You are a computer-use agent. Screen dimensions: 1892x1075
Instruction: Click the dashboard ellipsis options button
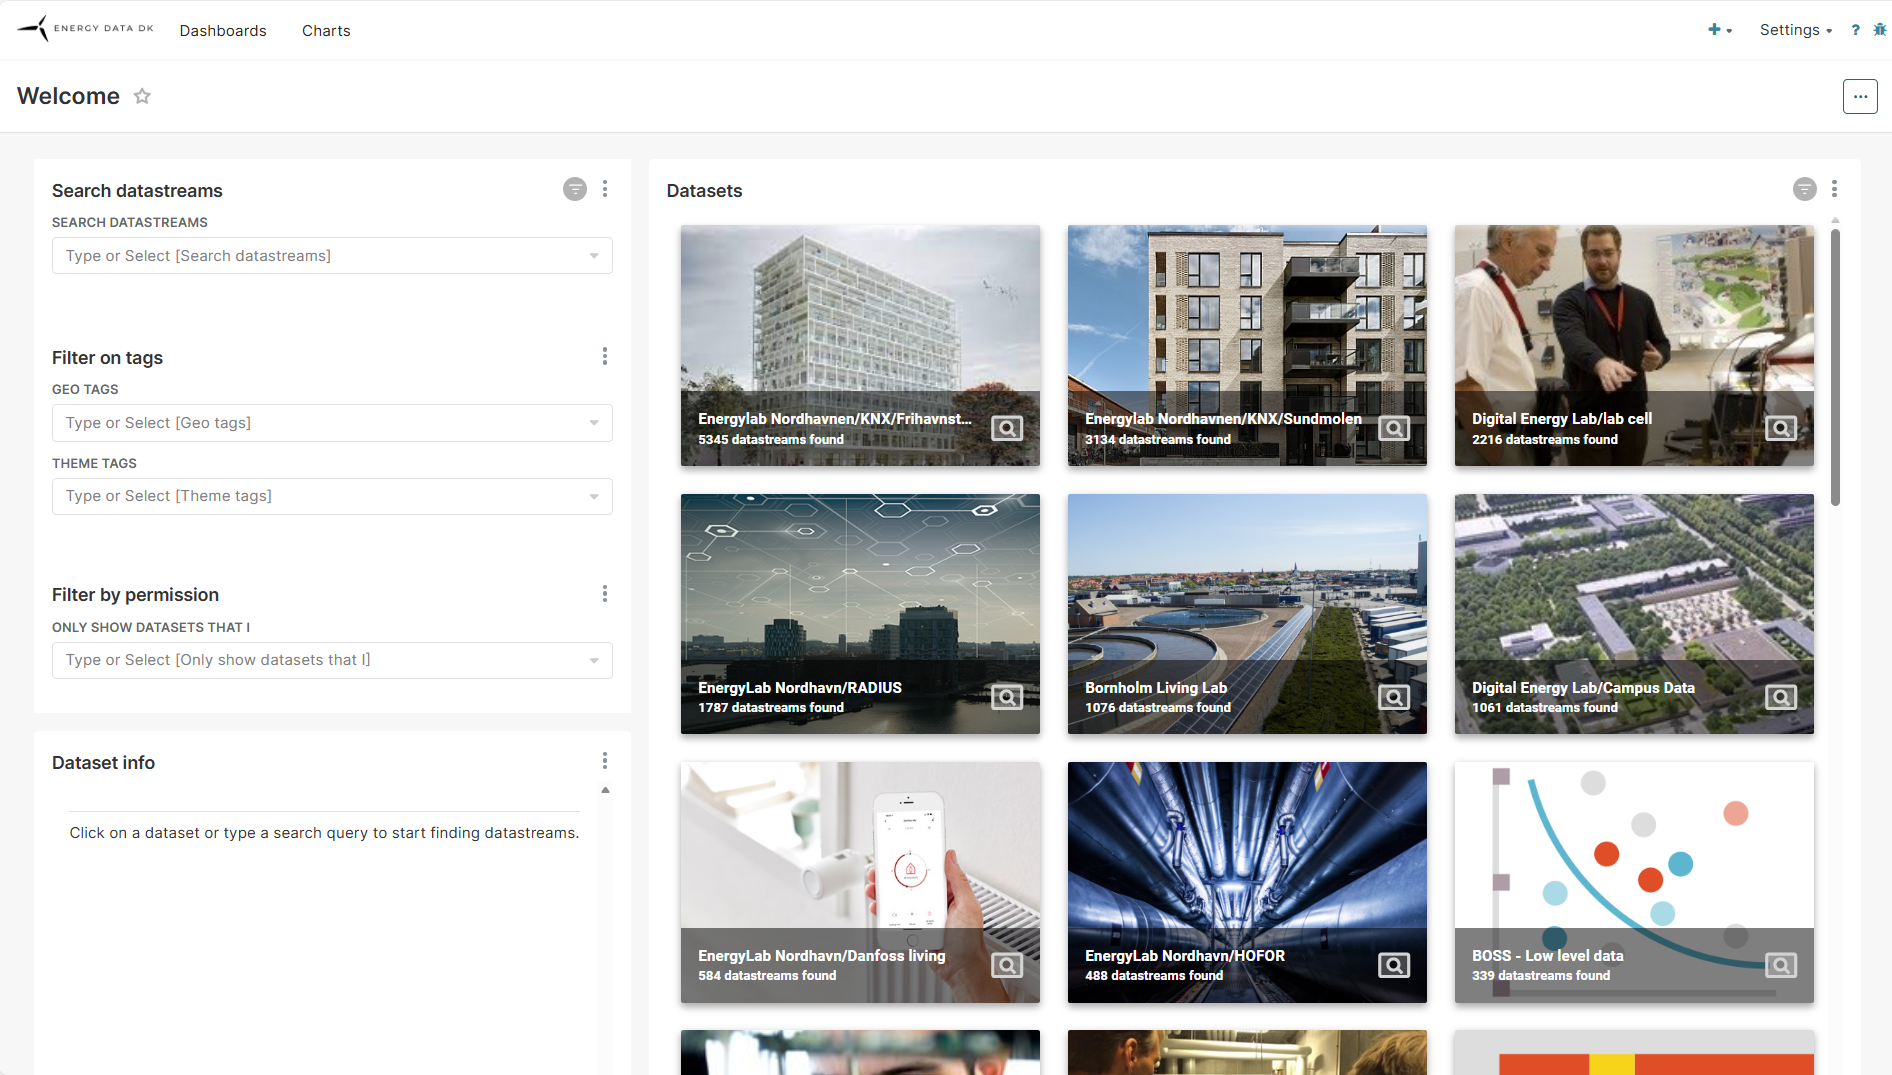point(1860,97)
